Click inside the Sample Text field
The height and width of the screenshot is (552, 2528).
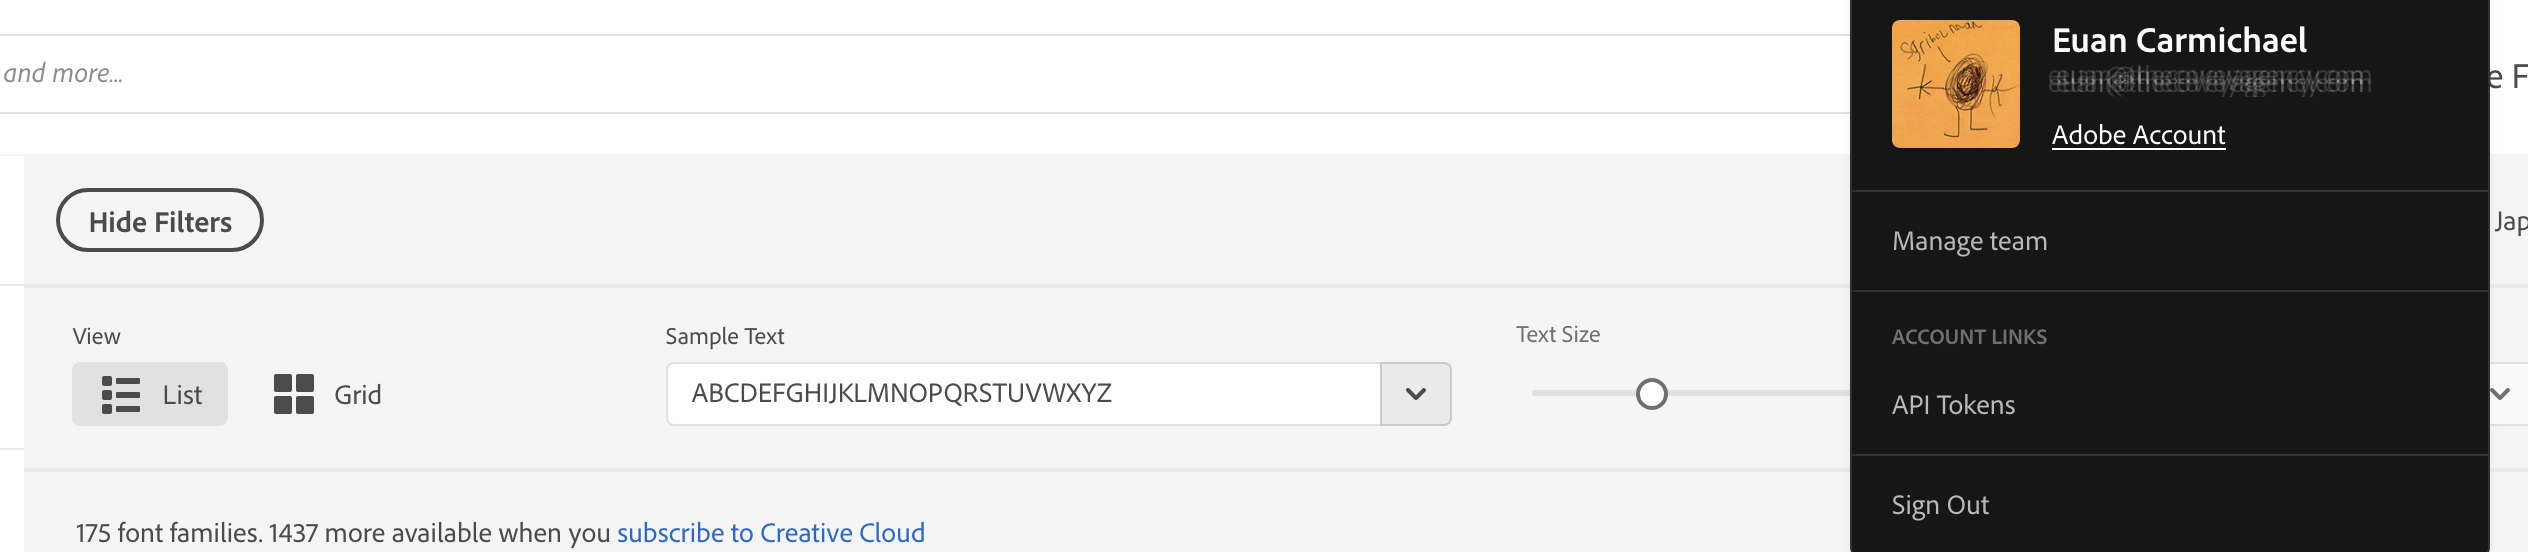click(x=1024, y=394)
